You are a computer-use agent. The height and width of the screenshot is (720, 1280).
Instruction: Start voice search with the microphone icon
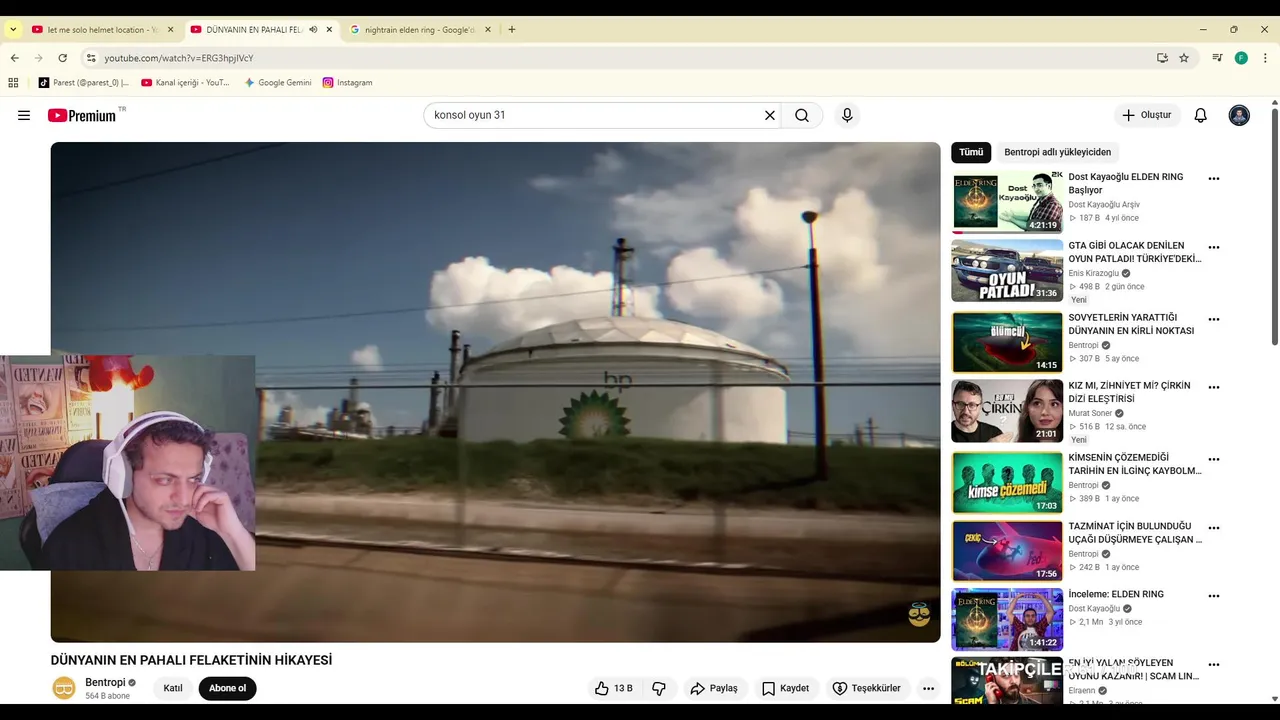coord(847,115)
